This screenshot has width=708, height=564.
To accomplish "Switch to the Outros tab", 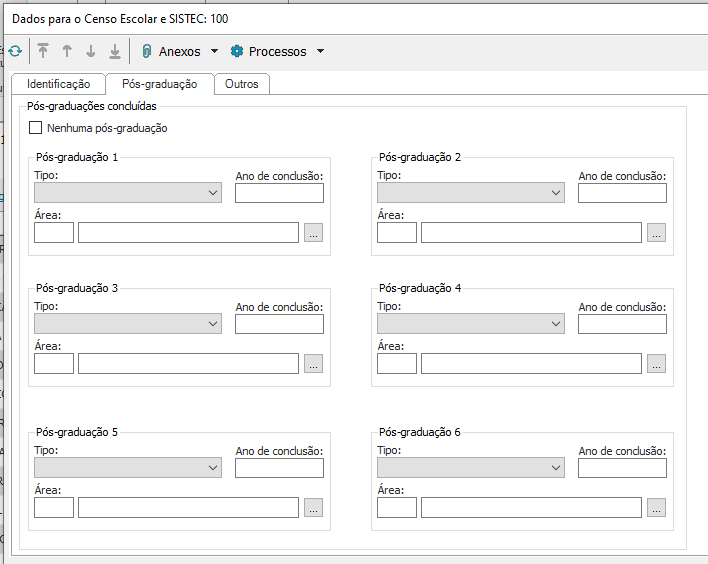I will pyautogui.click(x=241, y=84).
